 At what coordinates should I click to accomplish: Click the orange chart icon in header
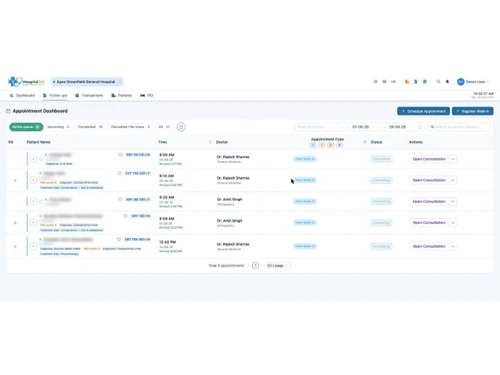[407, 82]
